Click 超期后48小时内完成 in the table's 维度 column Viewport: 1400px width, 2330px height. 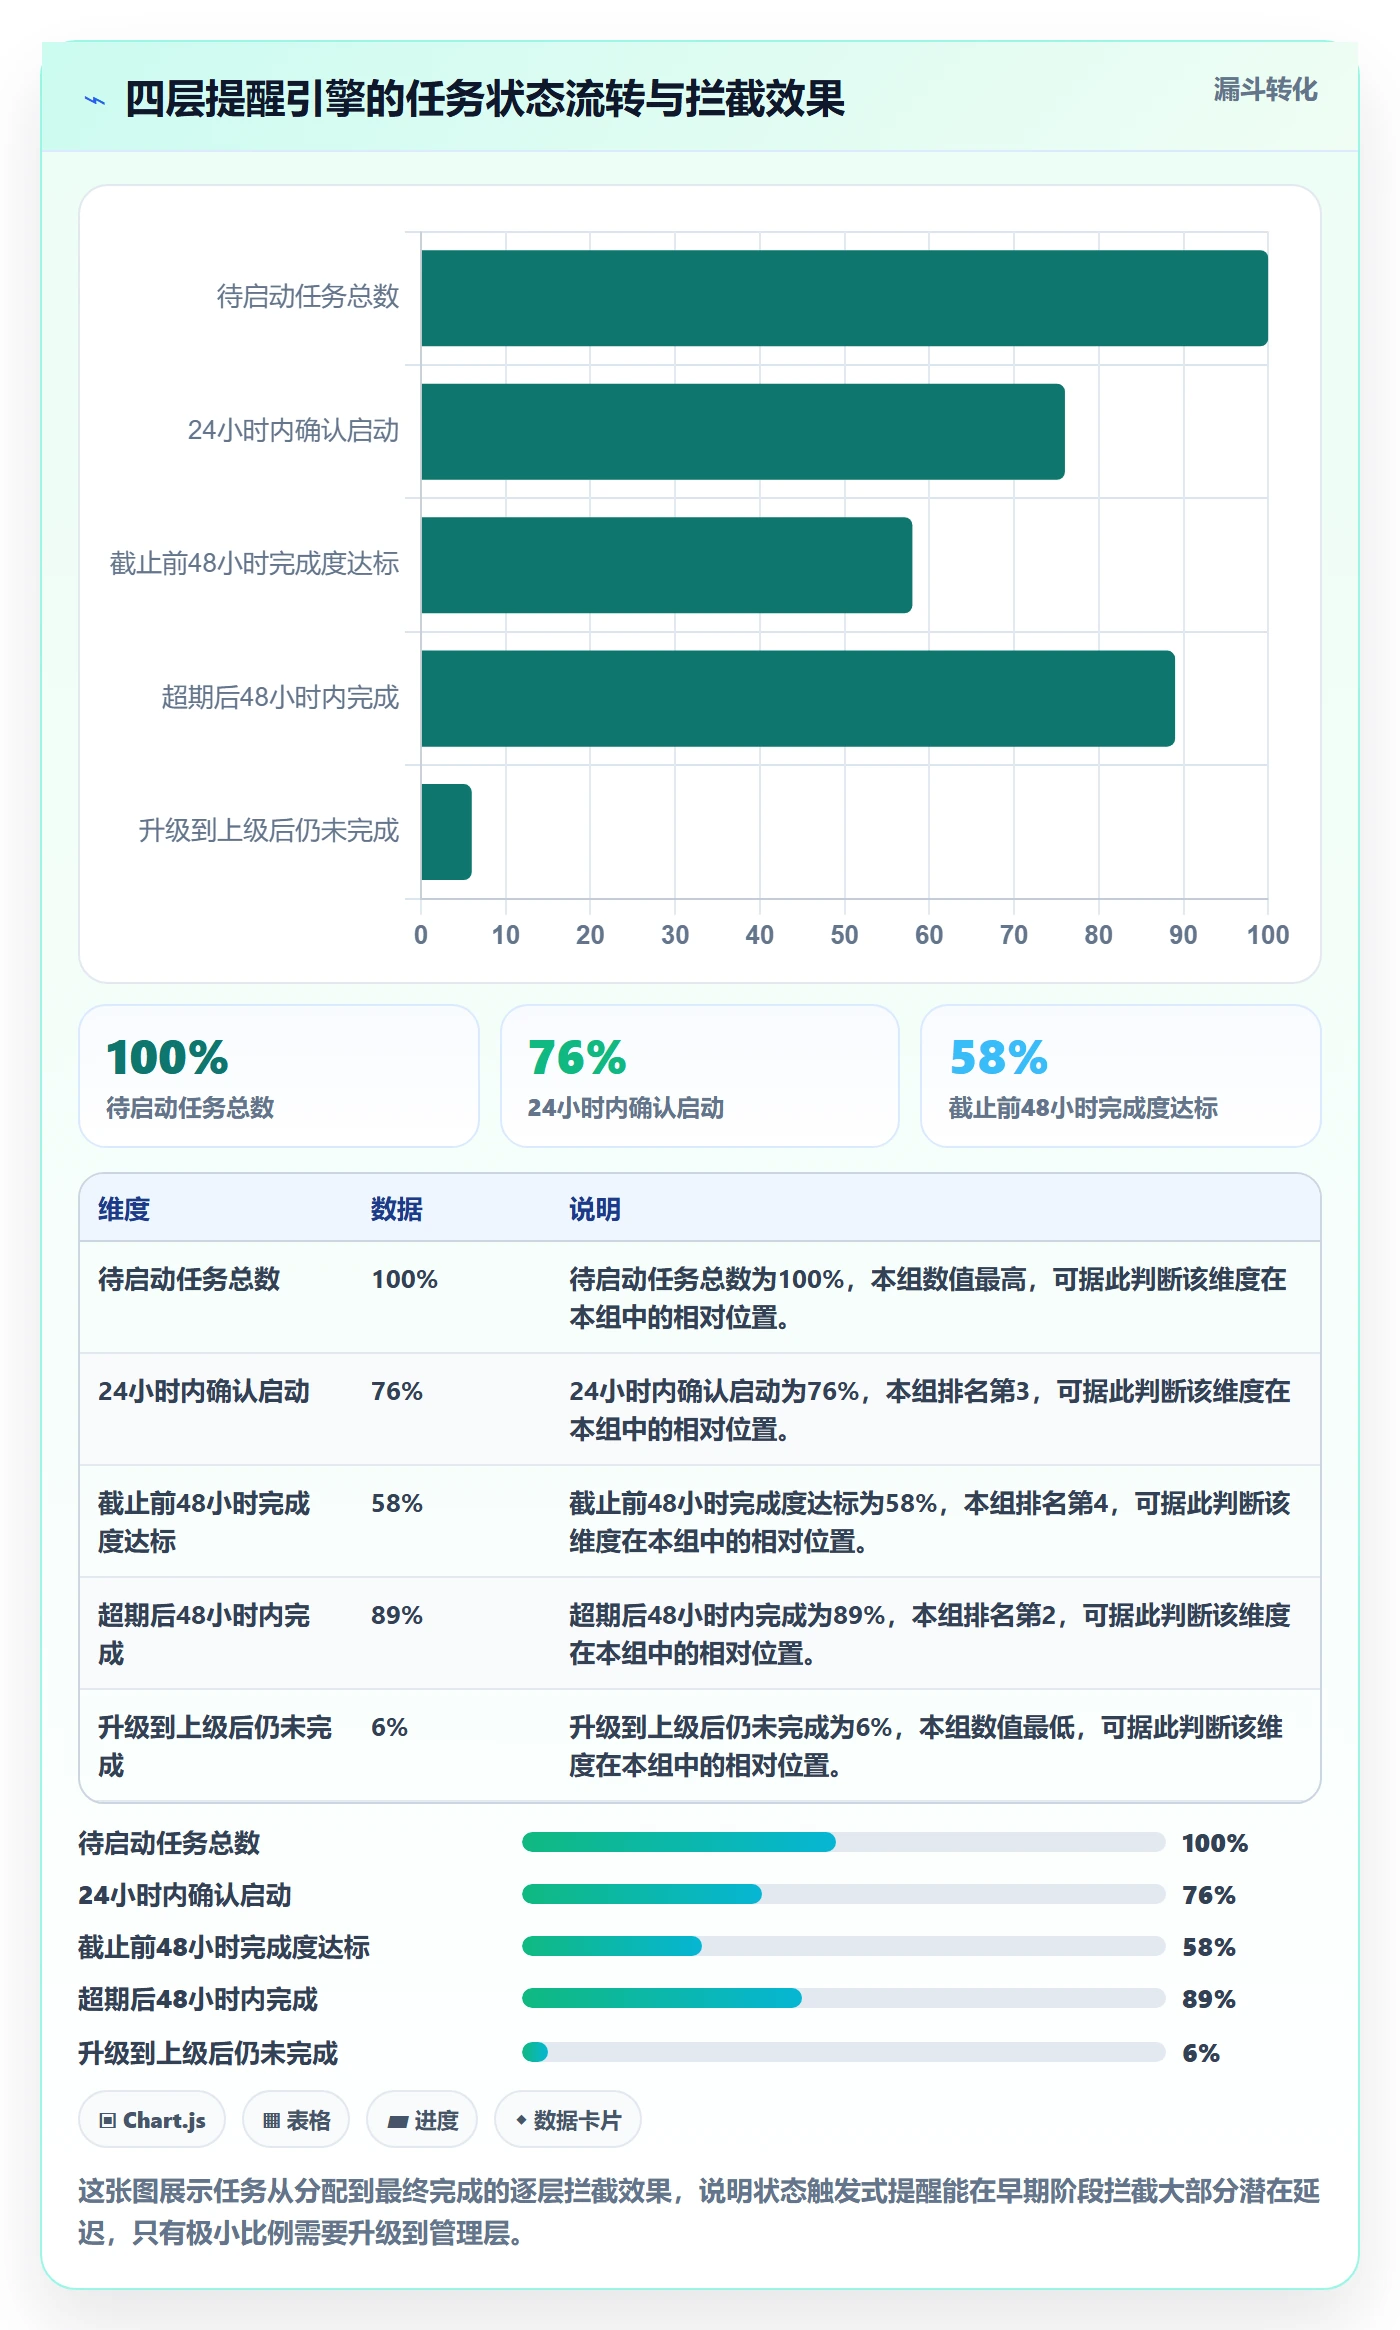(204, 1634)
